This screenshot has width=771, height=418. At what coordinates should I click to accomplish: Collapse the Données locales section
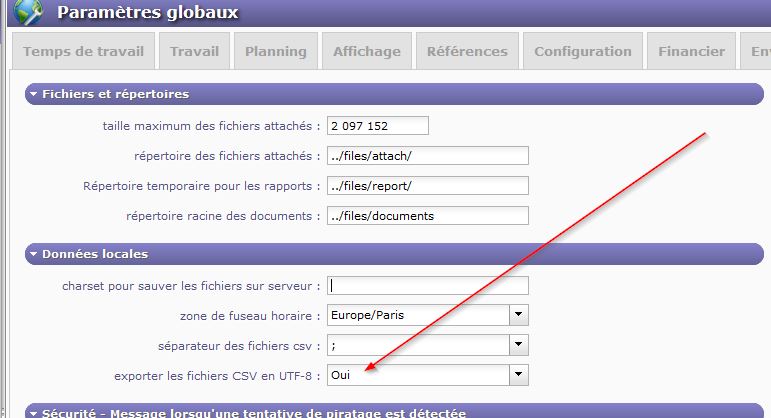[33, 254]
